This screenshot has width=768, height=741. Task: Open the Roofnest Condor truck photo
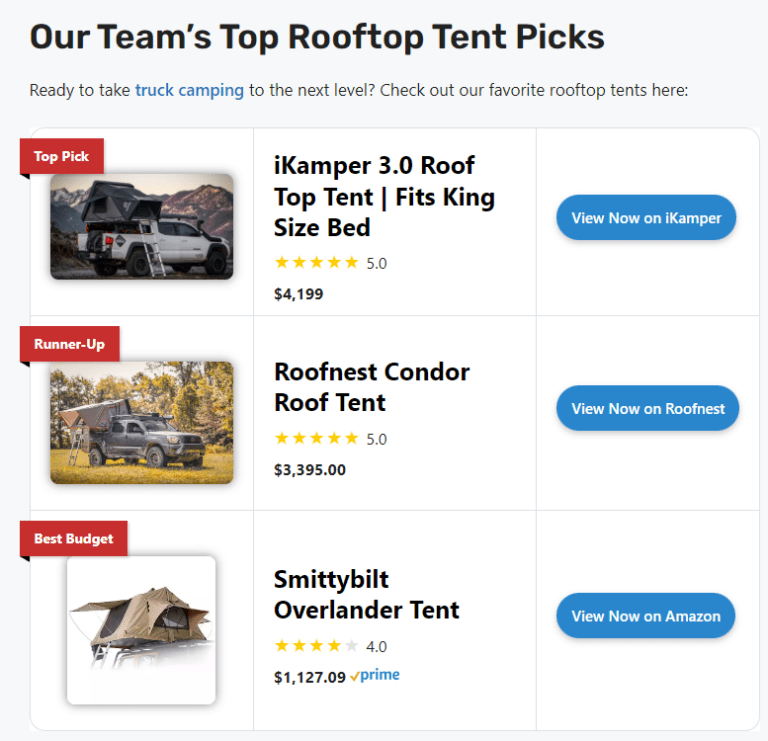pos(141,422)
